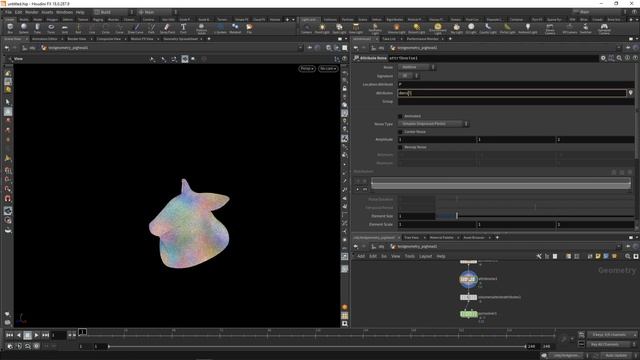Select the Platonic Solids shelf tool
This screenshot has width=640, height=360.
pos(201,28)
